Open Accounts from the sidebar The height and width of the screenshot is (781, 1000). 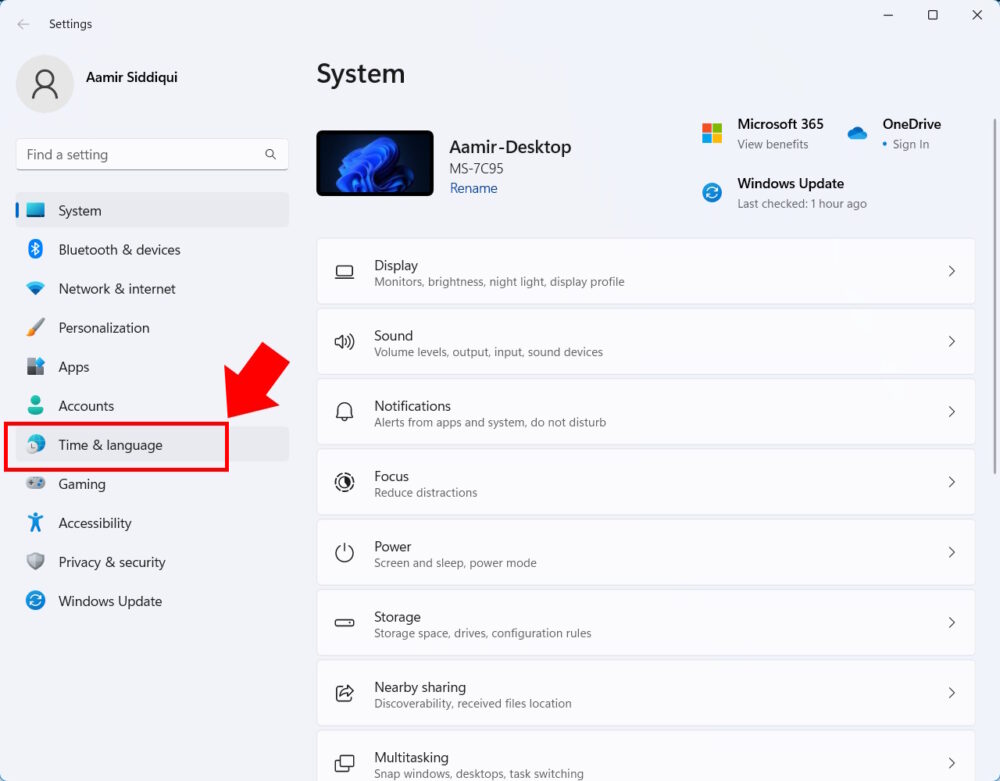[152, 405]
